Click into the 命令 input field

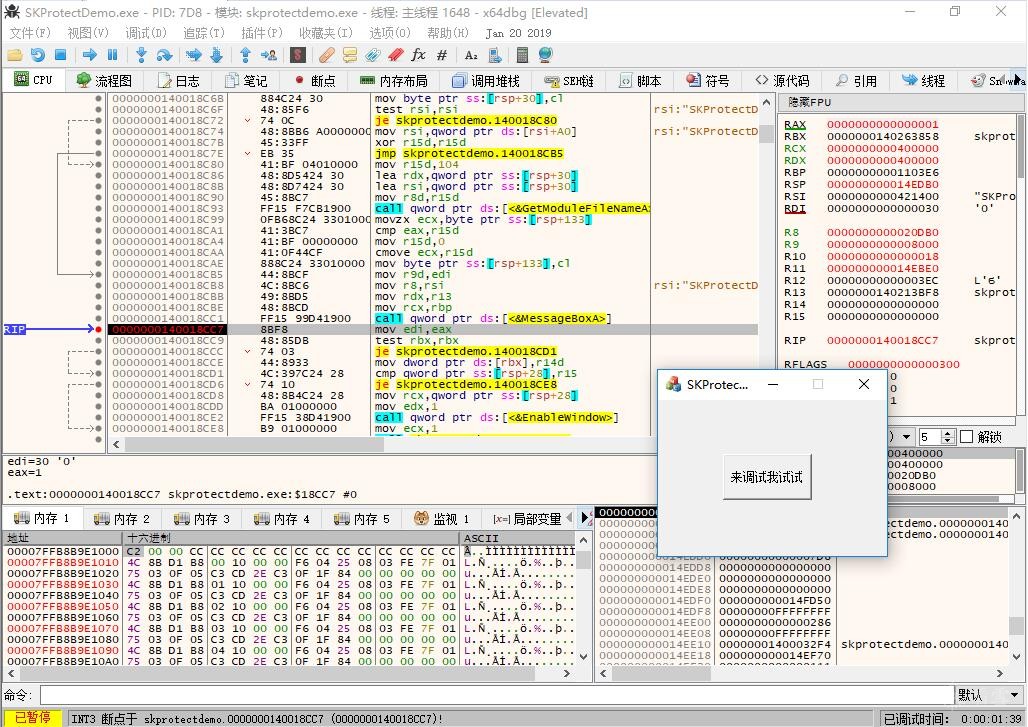coord(497,695)
